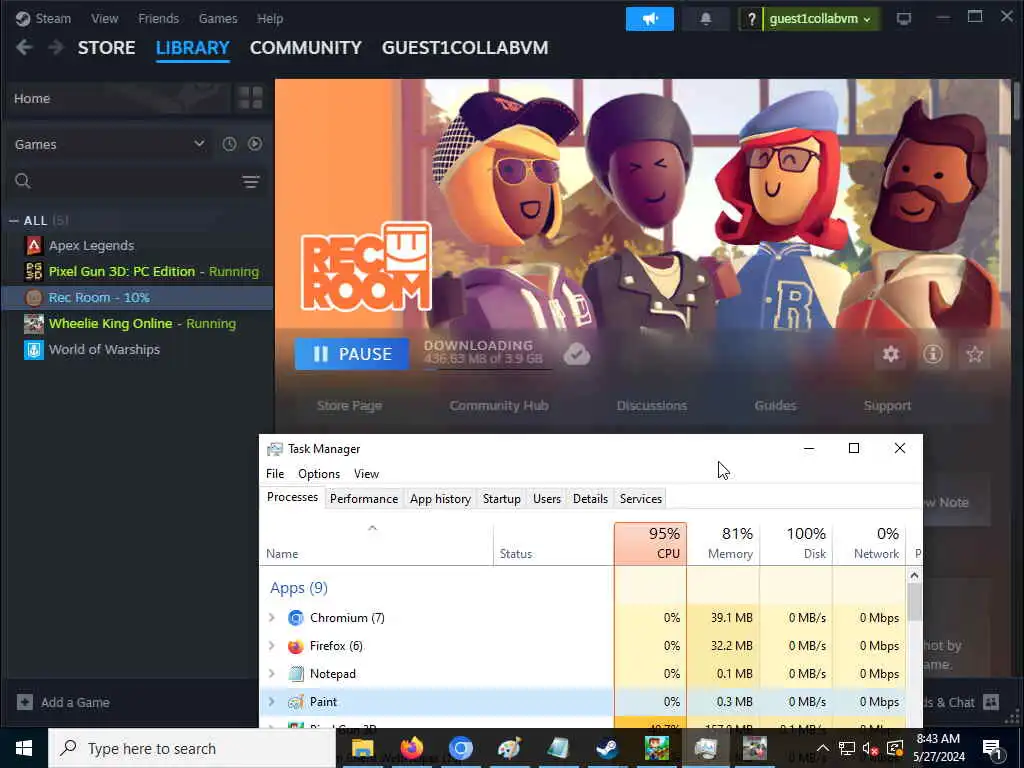Add Rec Room to favorites star icon
Screen dimensions: 1024x768
pyautogui.click(x=974, y=354)
